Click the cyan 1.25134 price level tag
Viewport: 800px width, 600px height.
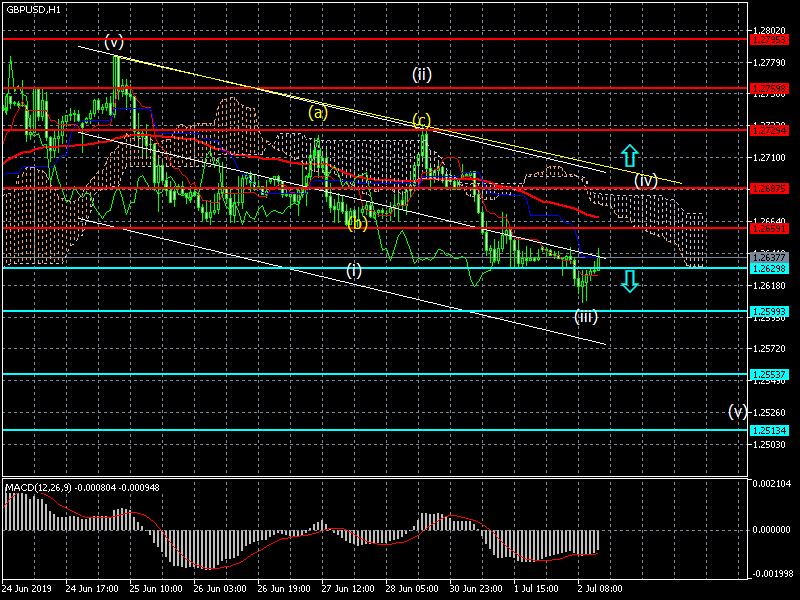pos(769,431)
